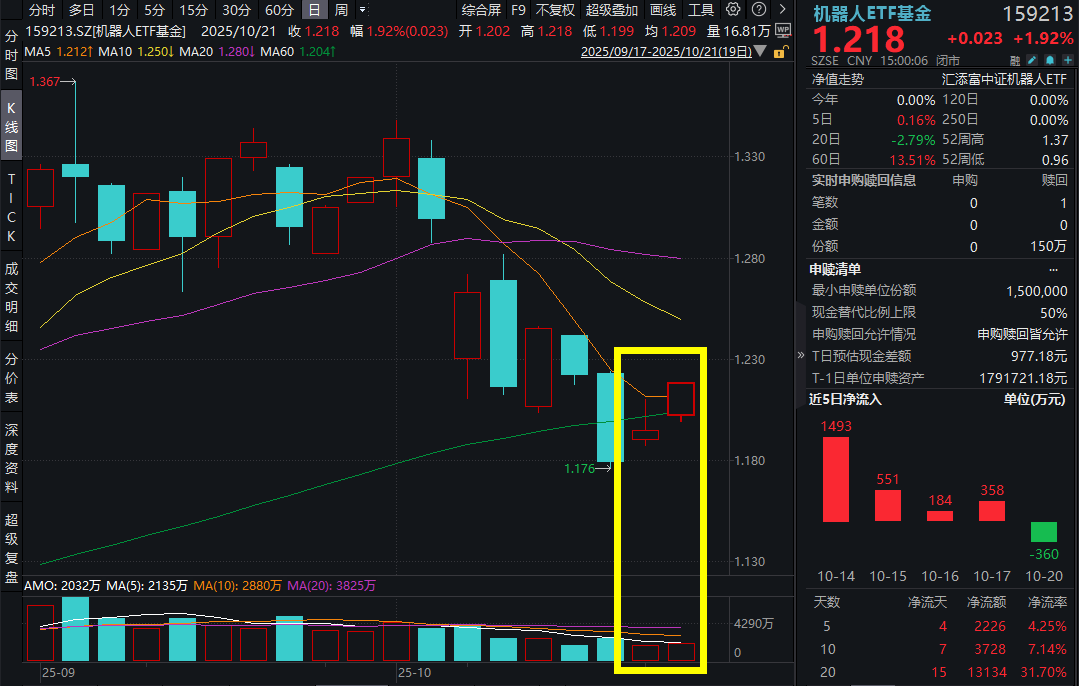
Task: Collapse the right panel with double chevron
Action: pos(800,355)
